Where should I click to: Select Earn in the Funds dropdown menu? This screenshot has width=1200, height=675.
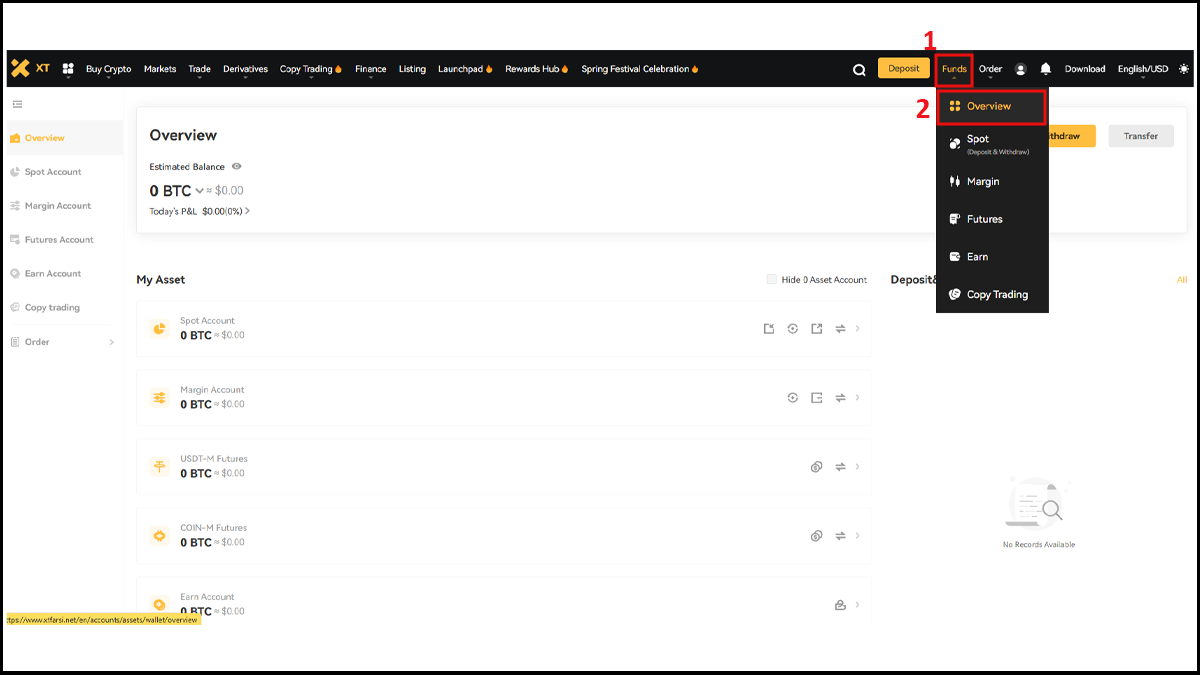tap(992, 257)
